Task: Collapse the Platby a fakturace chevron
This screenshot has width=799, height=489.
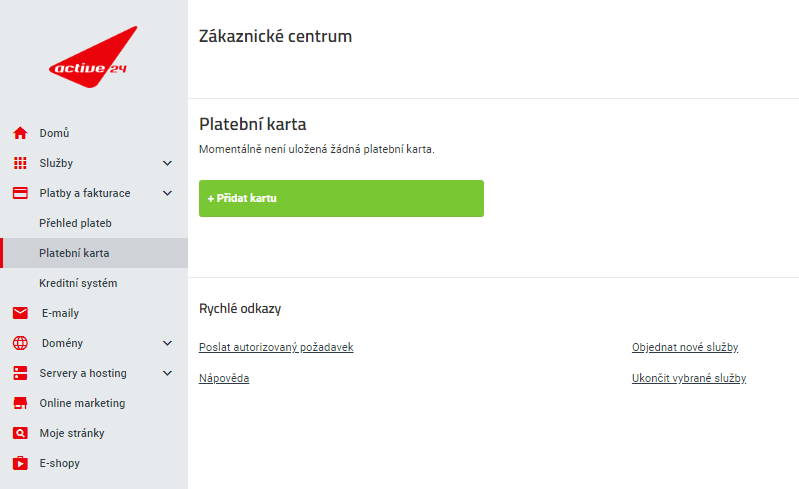Action: (167, 193)
